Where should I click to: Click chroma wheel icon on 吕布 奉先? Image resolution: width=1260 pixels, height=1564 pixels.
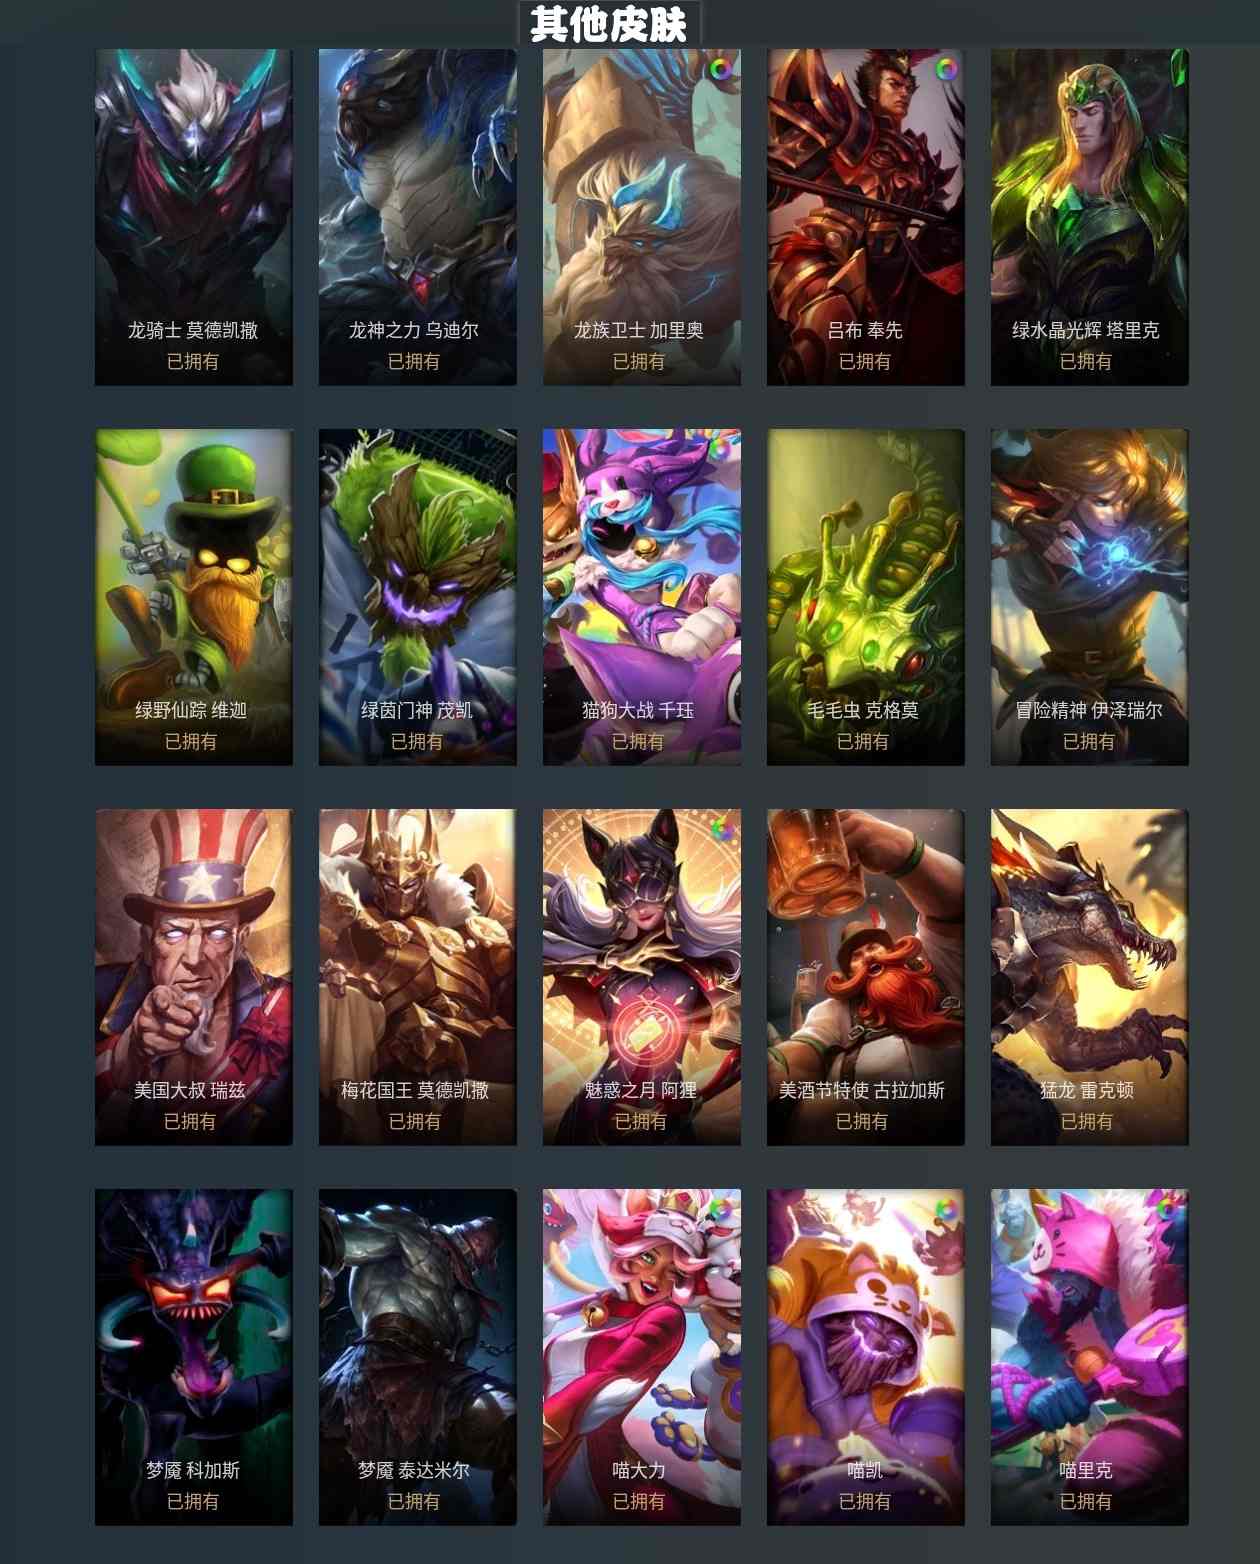pos(945,70)
